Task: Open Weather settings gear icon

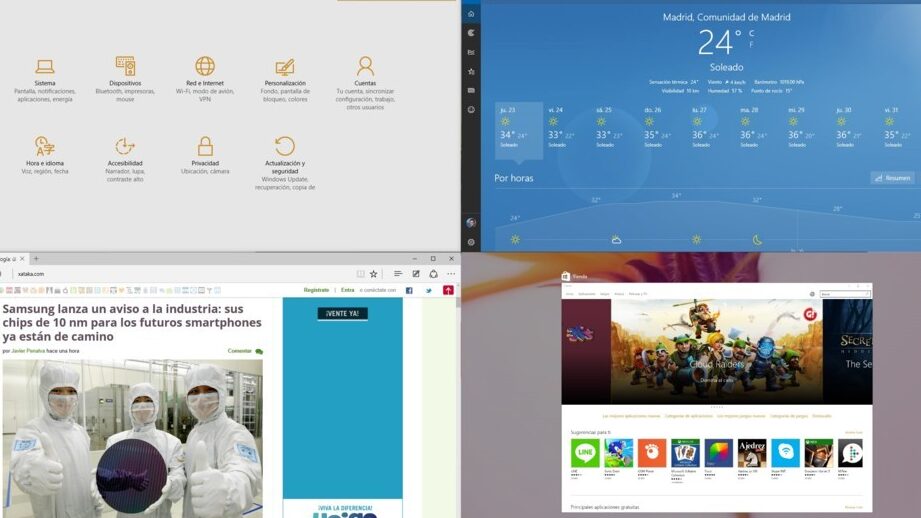Action: (471, 242)
